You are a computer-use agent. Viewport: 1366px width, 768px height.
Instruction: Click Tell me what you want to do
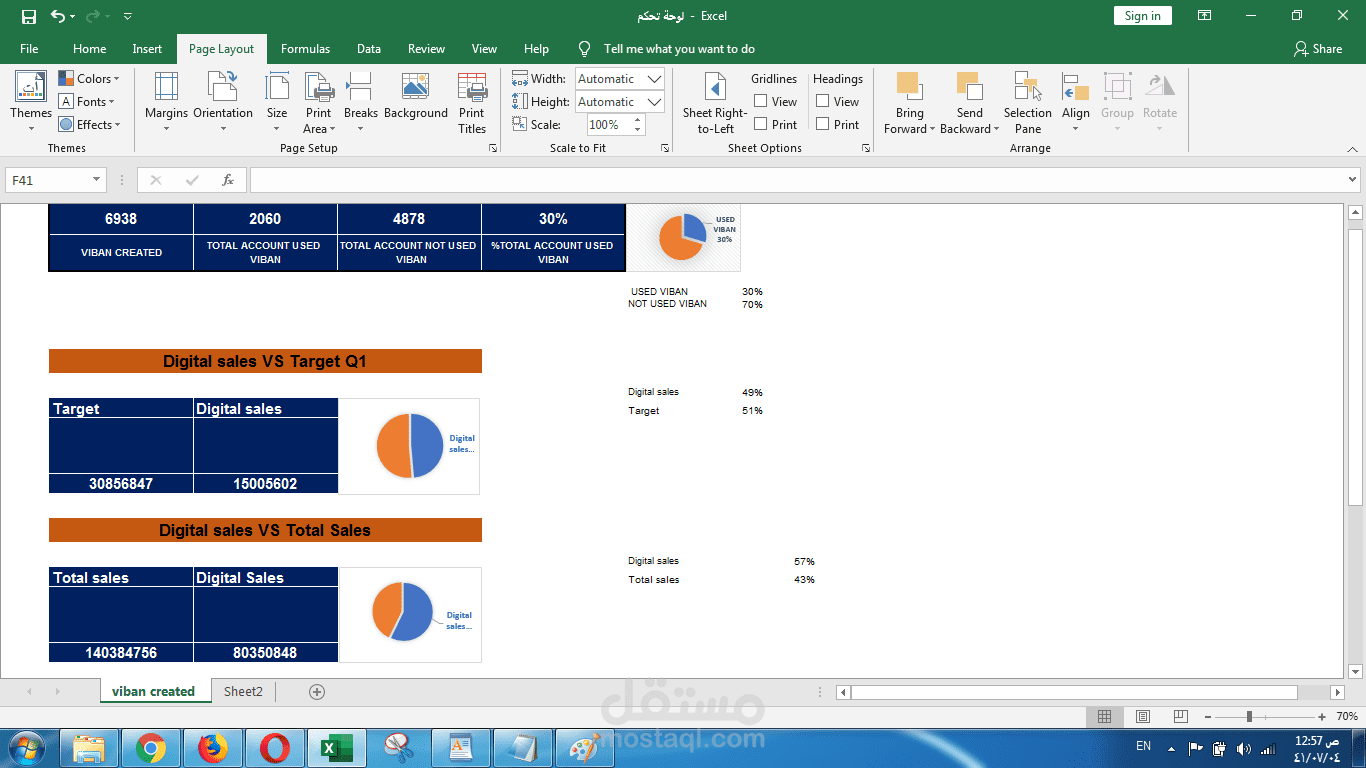point(679,49)
